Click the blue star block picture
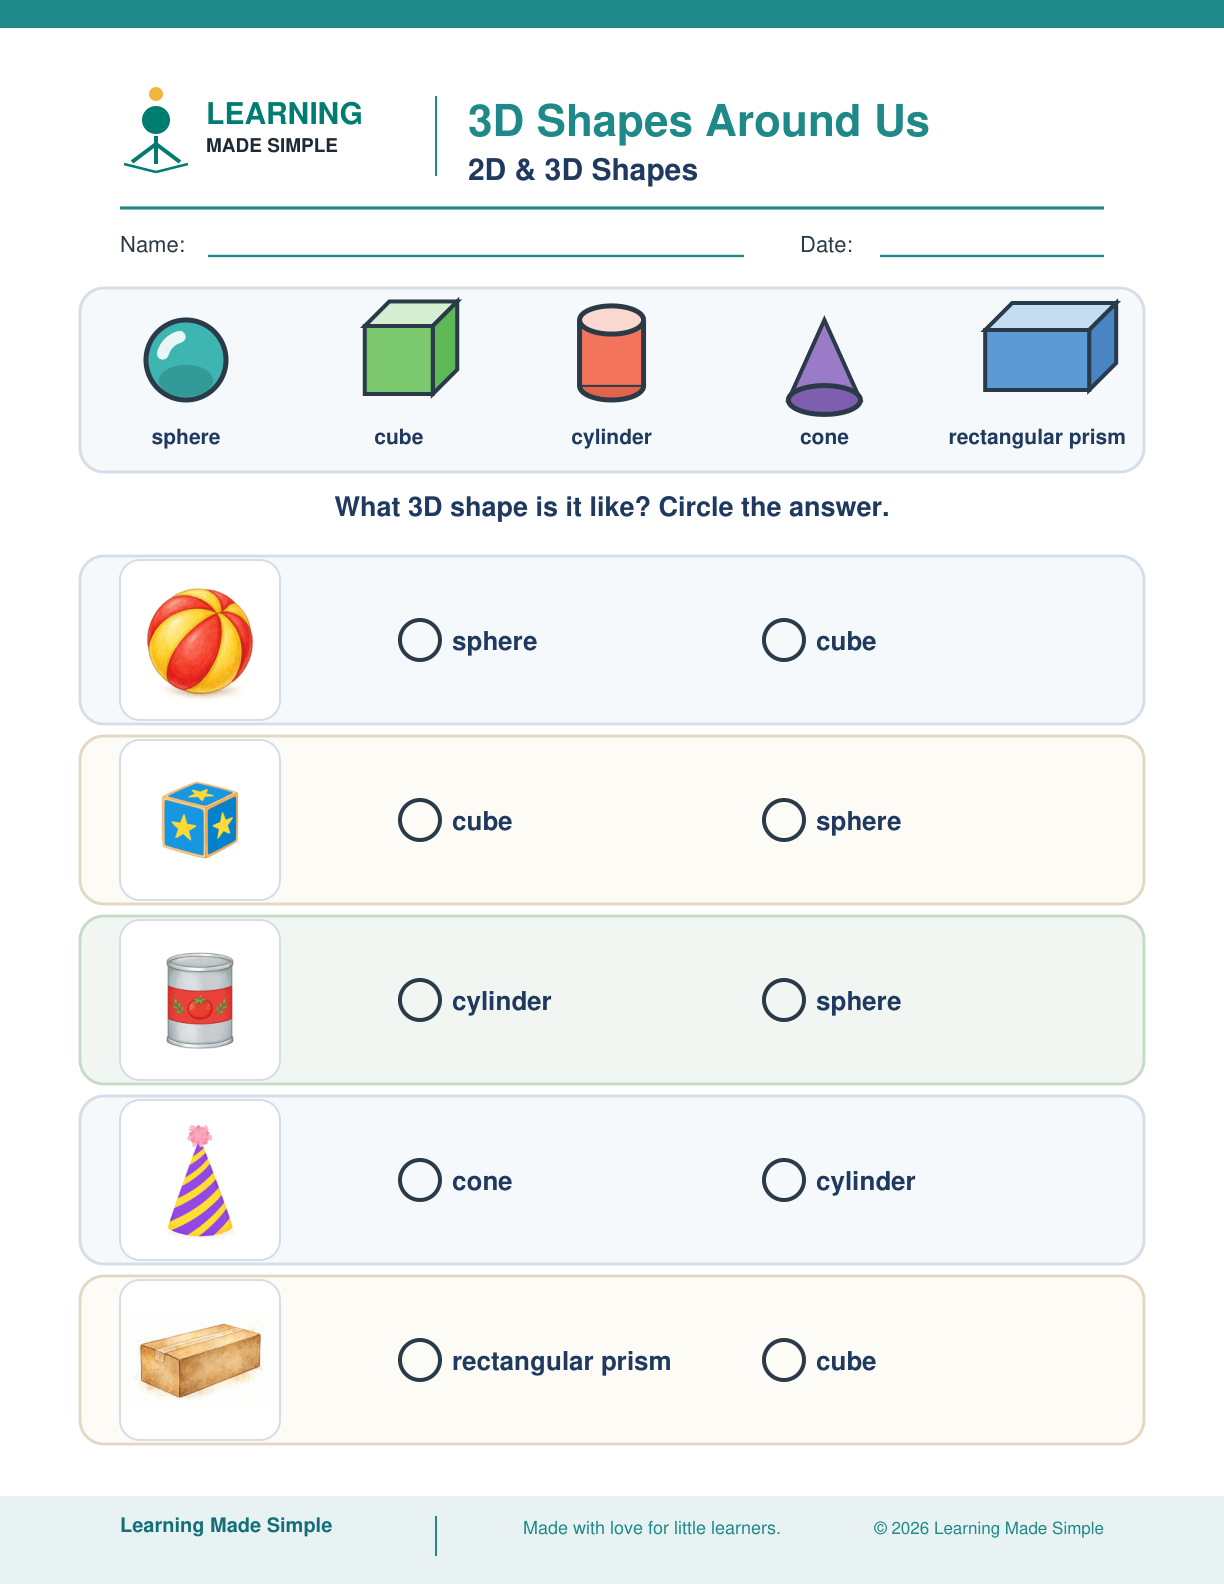 click(200, 820)
